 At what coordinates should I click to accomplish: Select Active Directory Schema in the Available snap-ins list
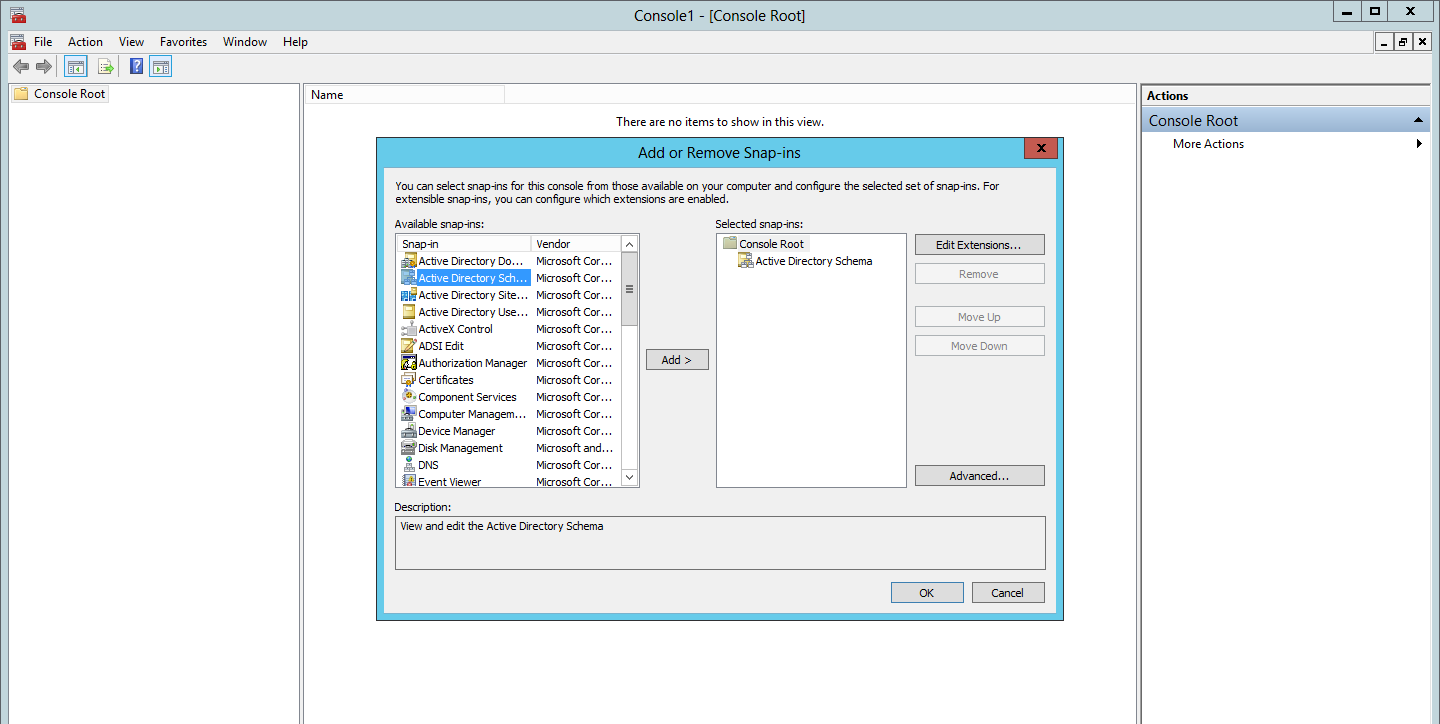click(465, 278)
